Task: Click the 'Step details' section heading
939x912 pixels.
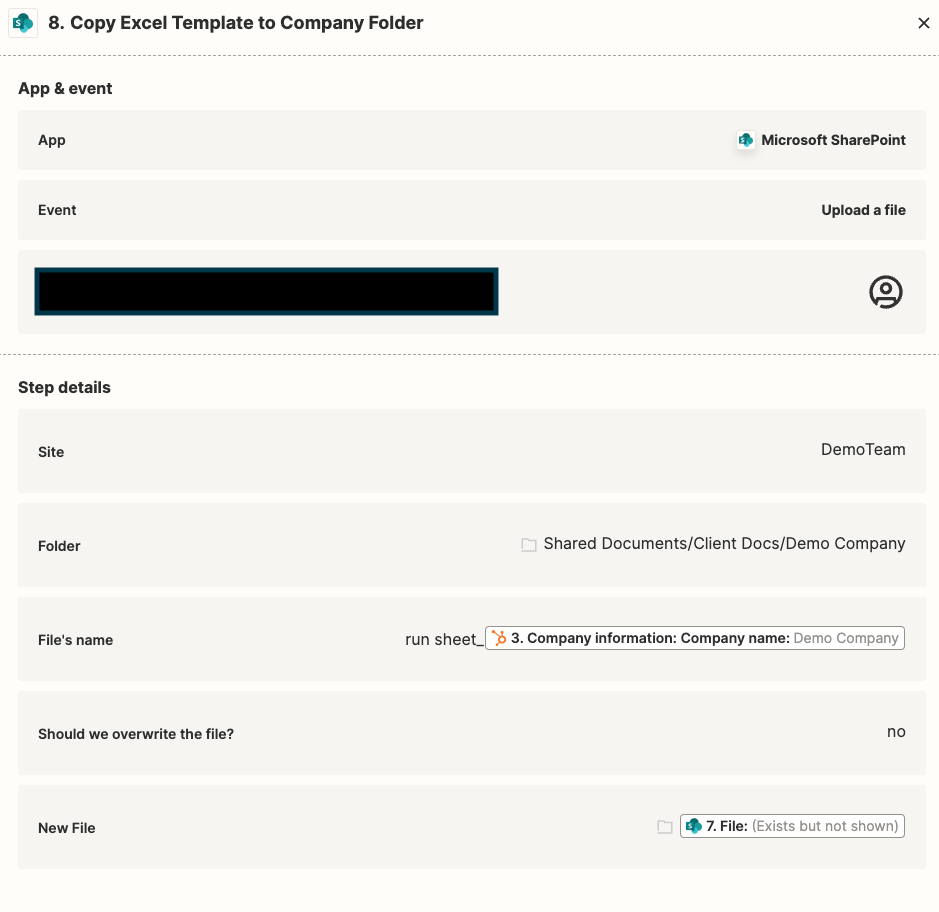Action: 65,387
